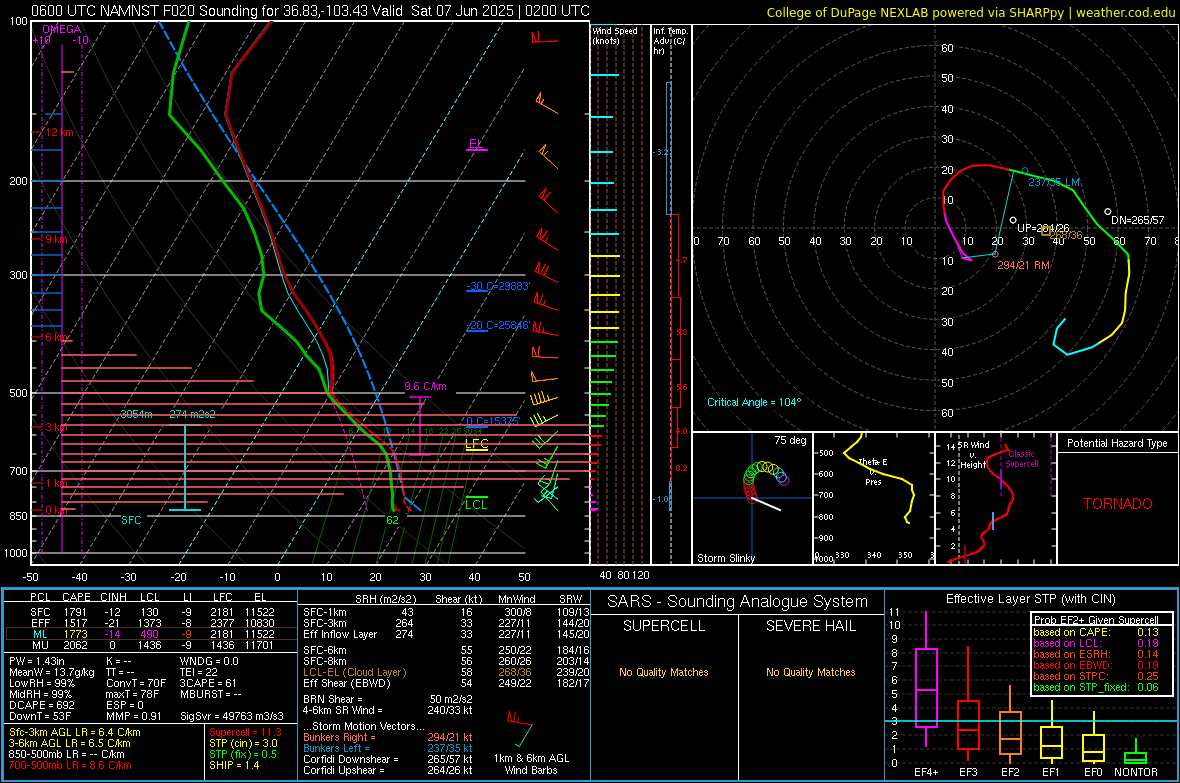Click the Wind Speed (knots) panel header

[x=615, y=35]
